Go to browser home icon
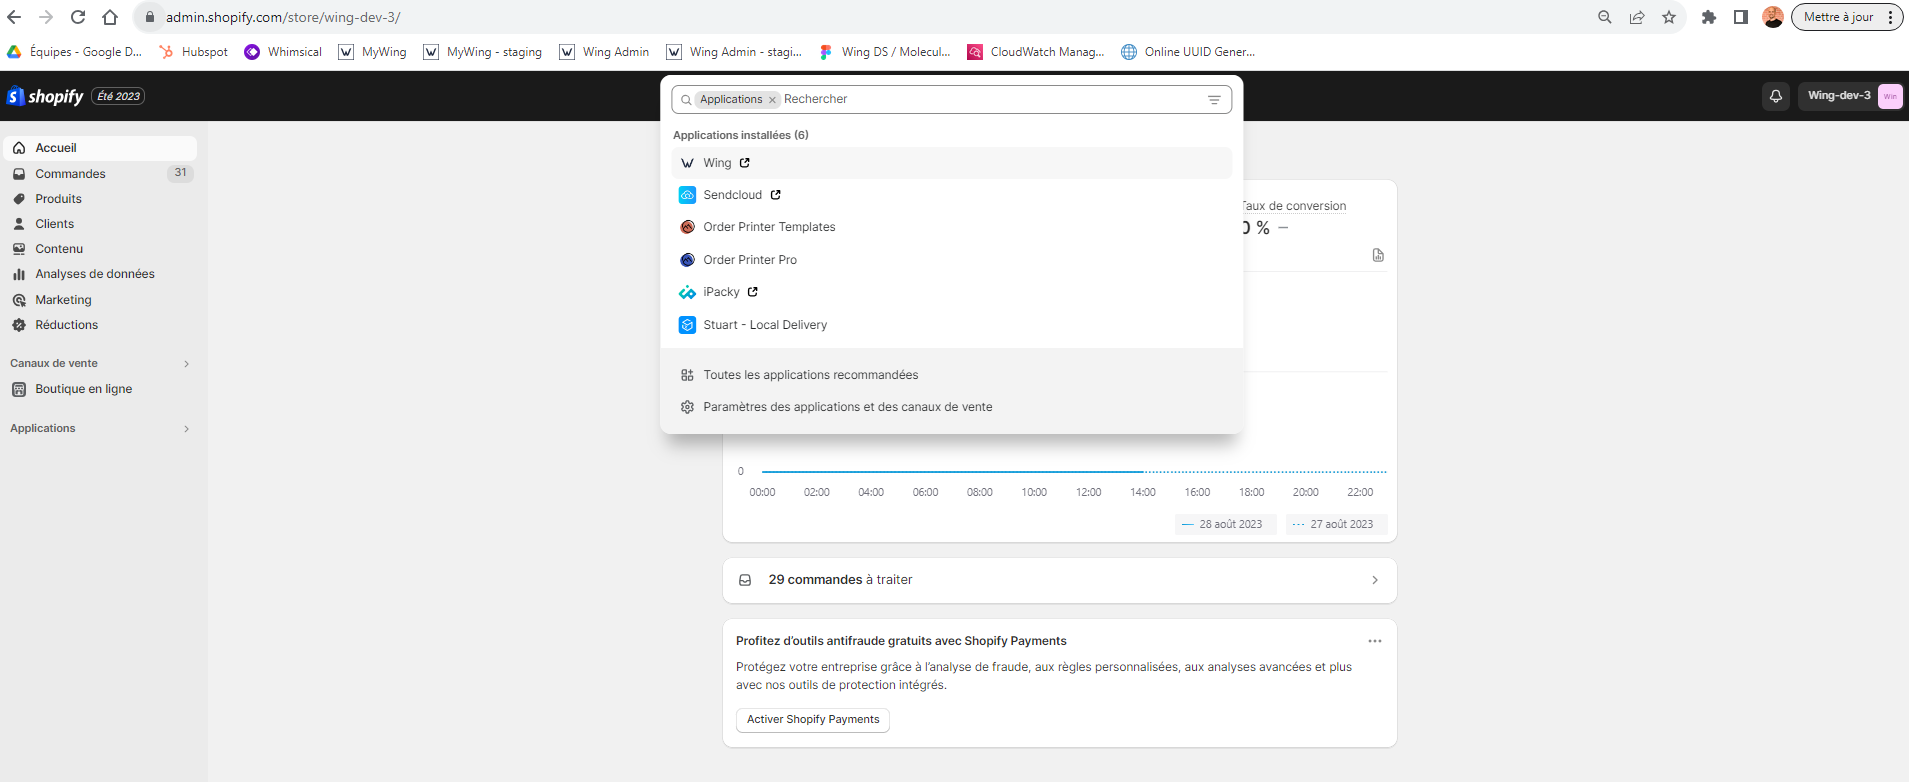Viewport: 1909px width, 782px height. (x=110, y=17)
